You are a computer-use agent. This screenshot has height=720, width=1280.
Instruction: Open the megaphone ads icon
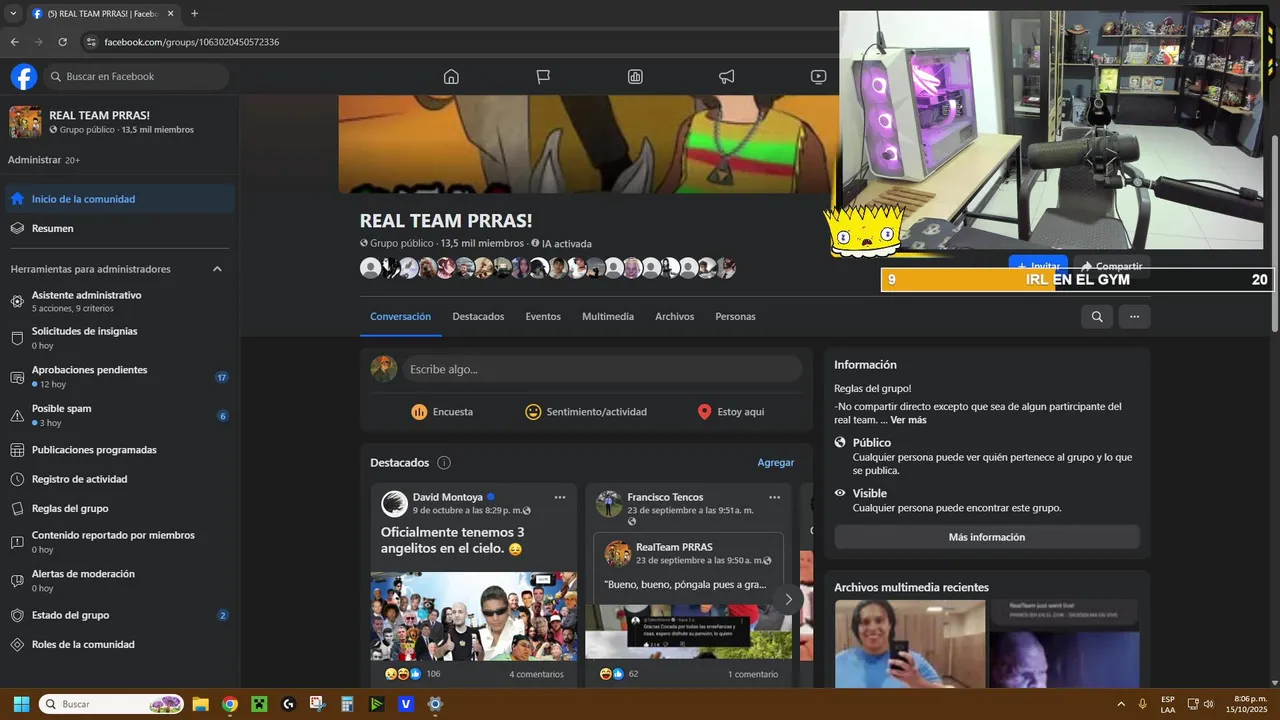pos(727,77)
